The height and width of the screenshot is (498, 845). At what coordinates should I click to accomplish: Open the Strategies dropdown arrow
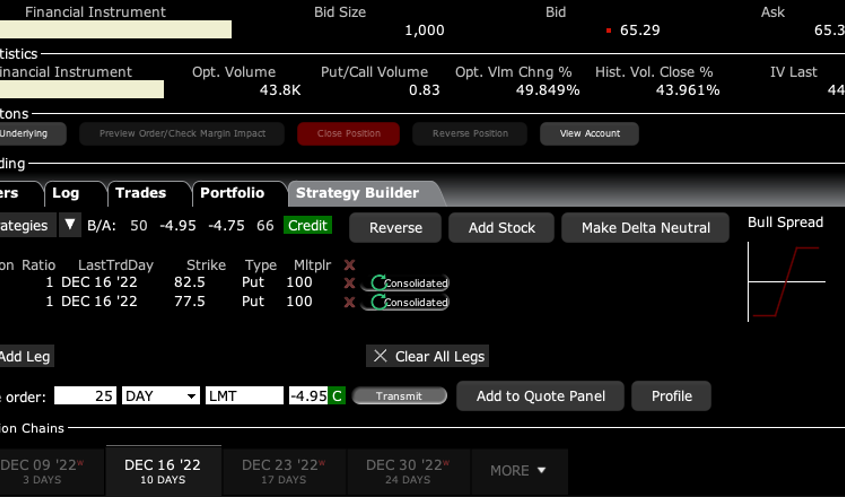(x=70, y=225)
